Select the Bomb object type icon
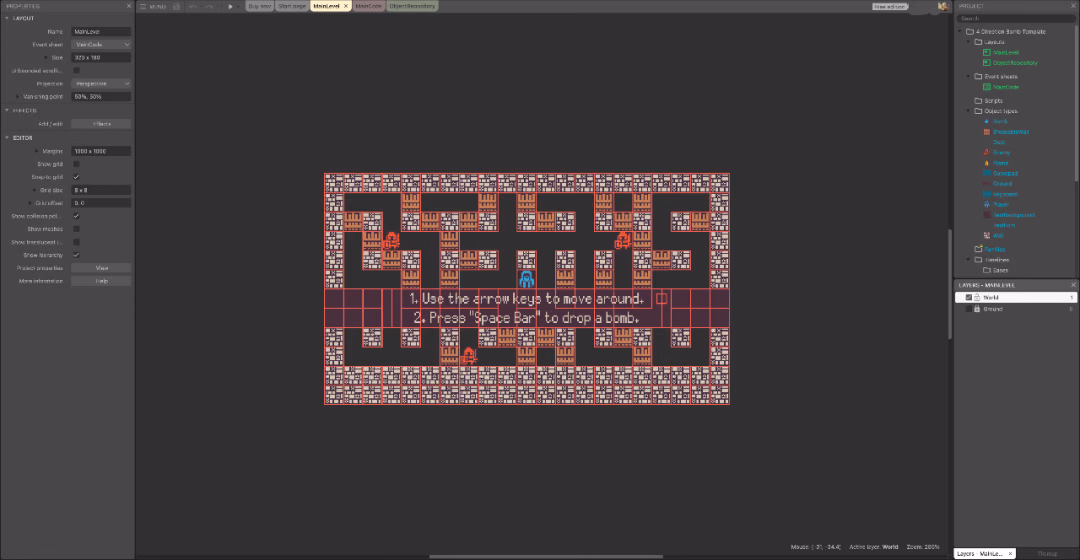 (x=986, y=121)
